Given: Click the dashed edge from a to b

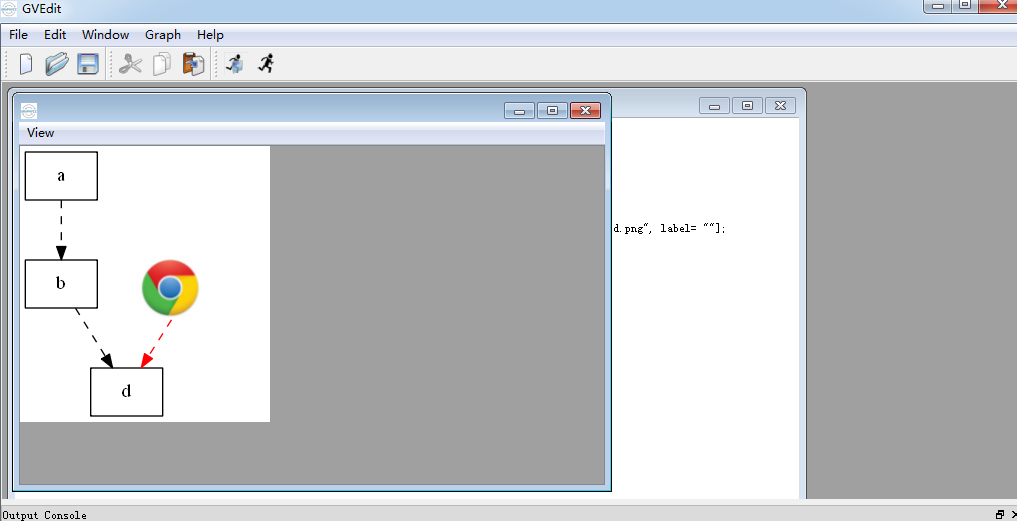Looking at the screenshot, I should [61, 230].
